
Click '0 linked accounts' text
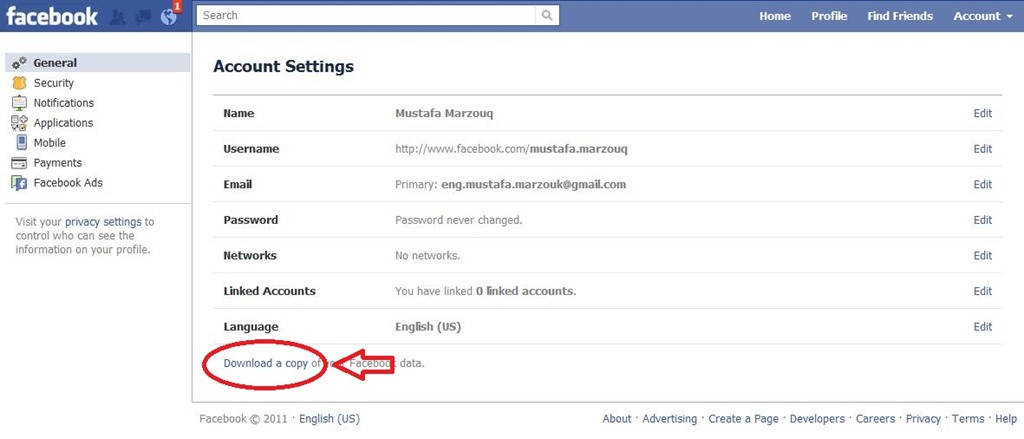(526, 291)
